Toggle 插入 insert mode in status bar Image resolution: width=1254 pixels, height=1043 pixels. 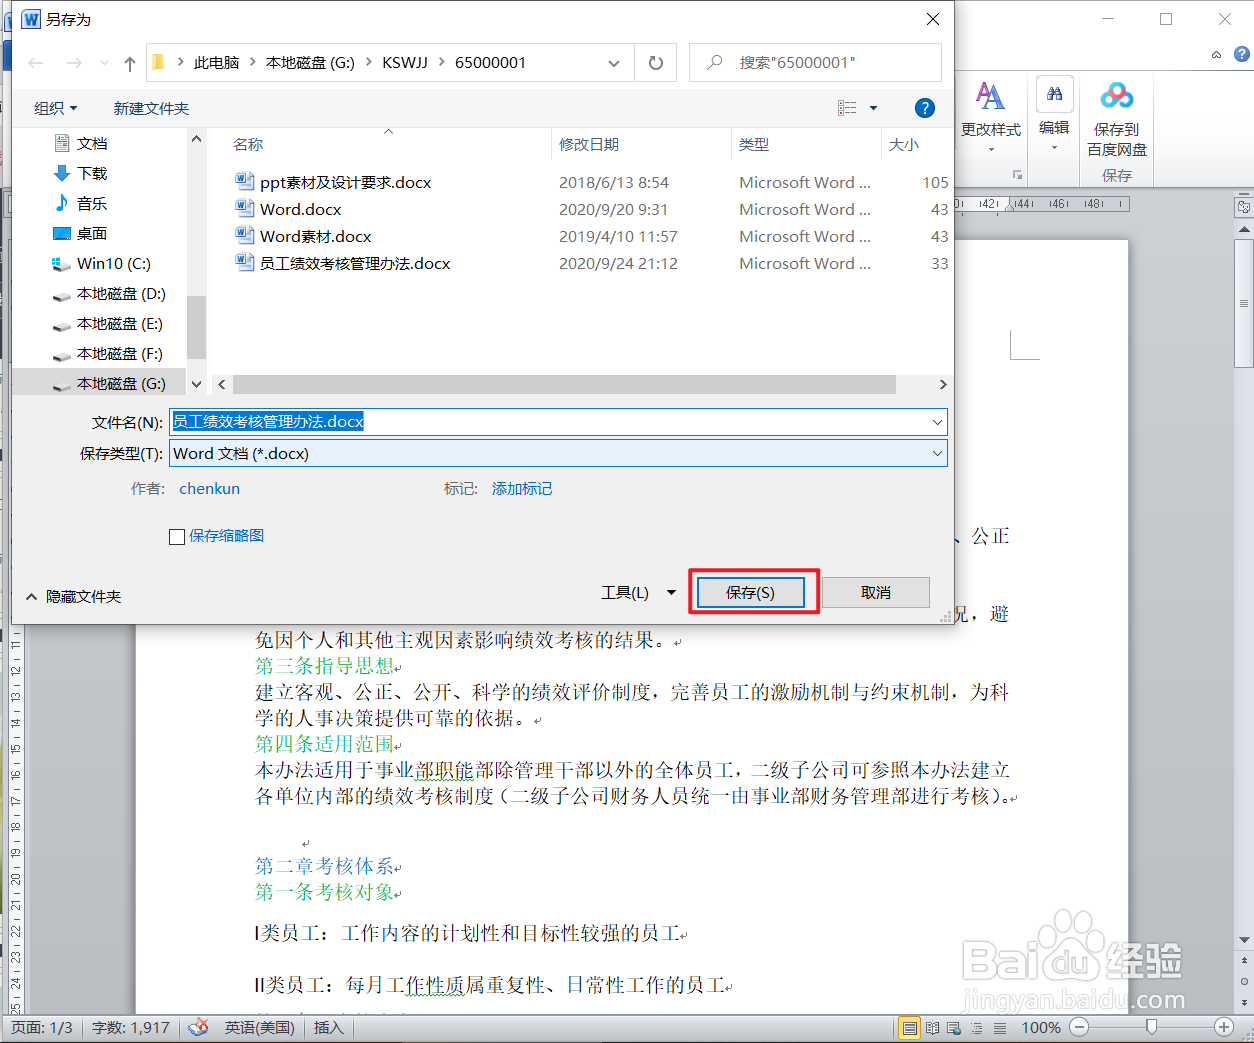tap(328, 1027)
